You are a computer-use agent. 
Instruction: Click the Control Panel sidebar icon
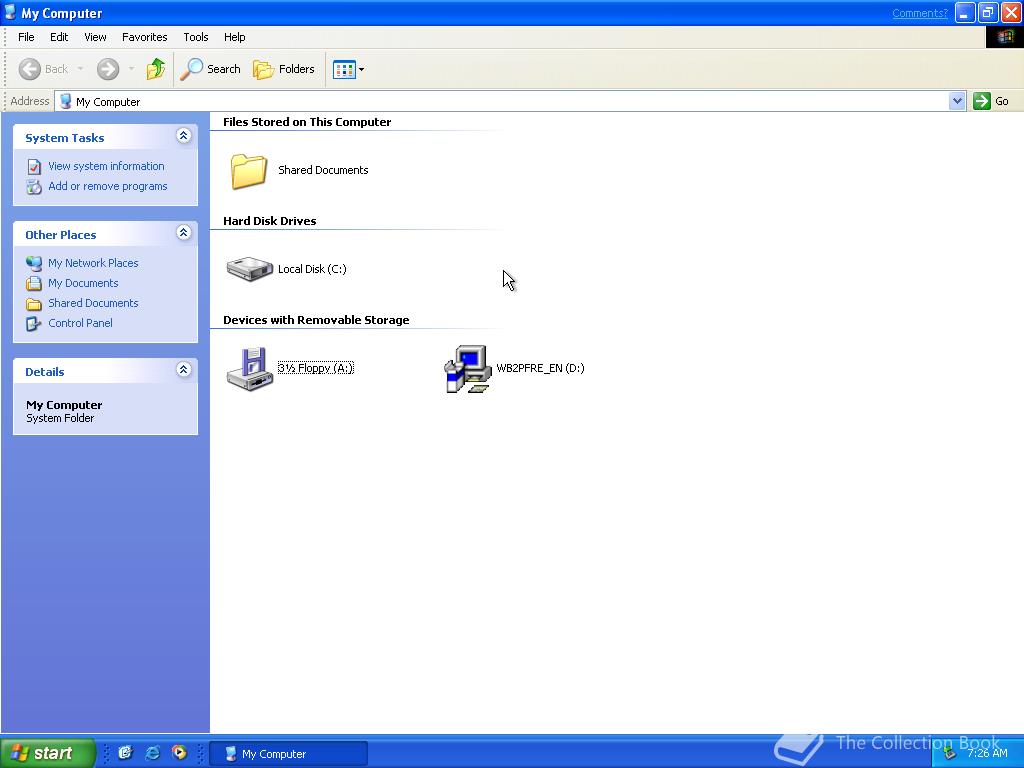tap(34, 323)
